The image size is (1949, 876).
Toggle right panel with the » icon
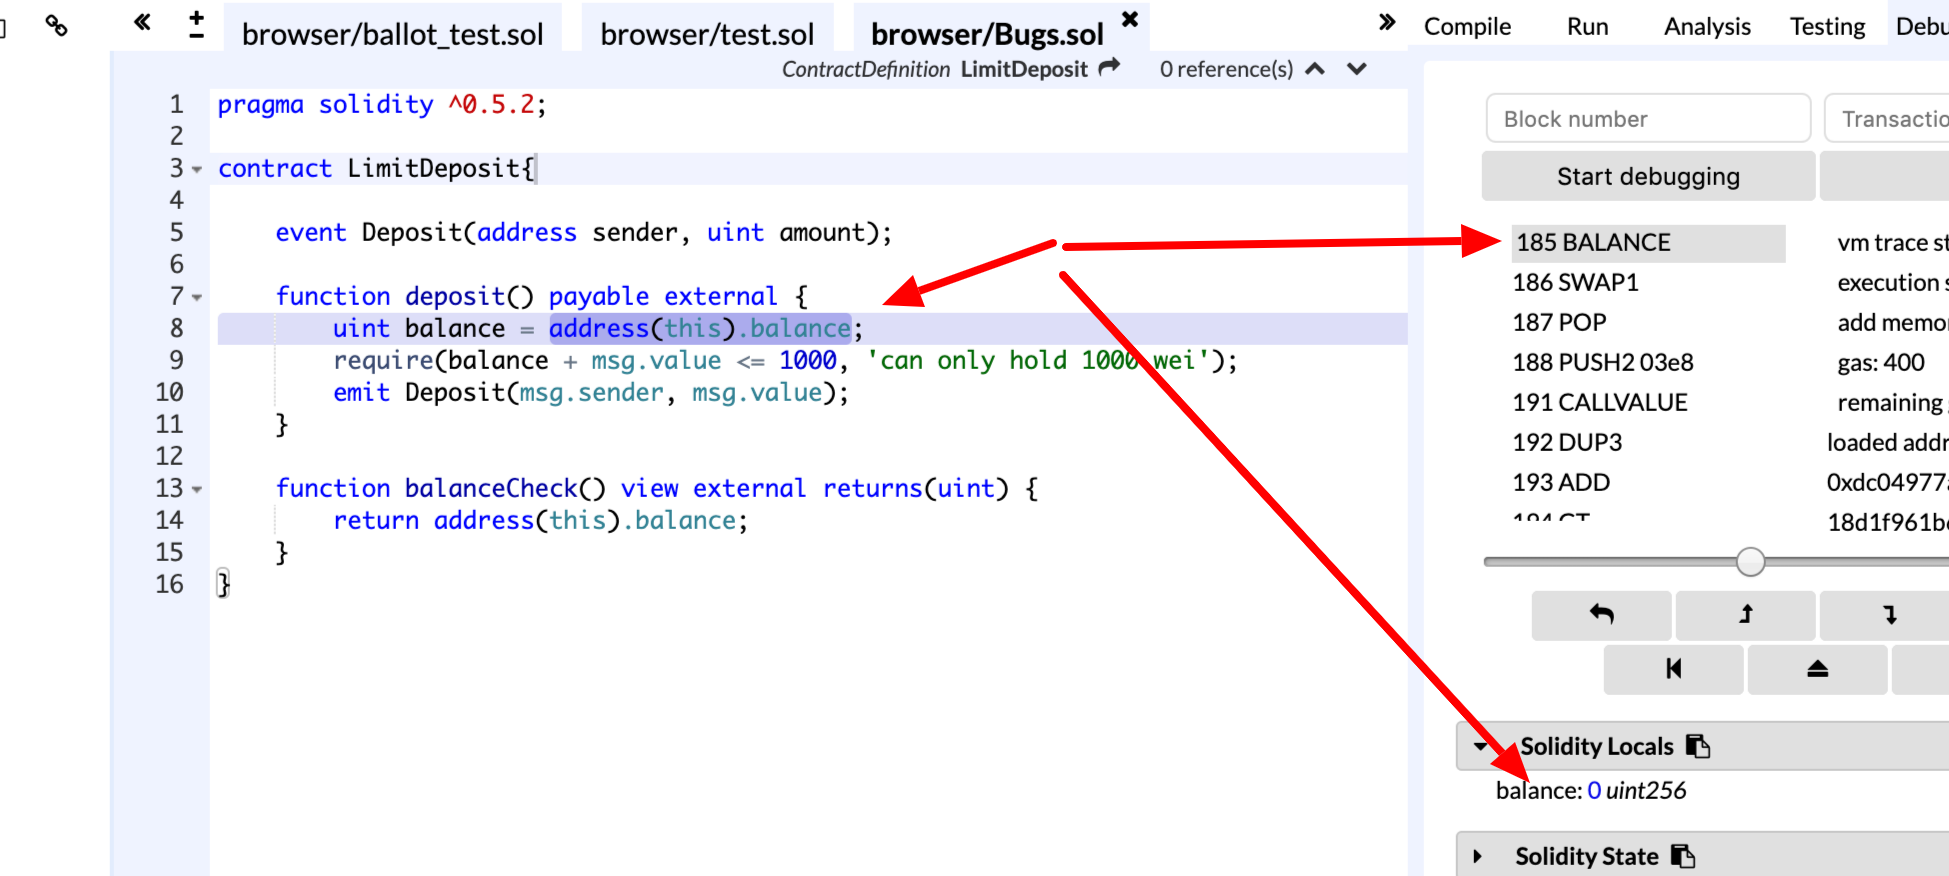(x=1386, y=22)
